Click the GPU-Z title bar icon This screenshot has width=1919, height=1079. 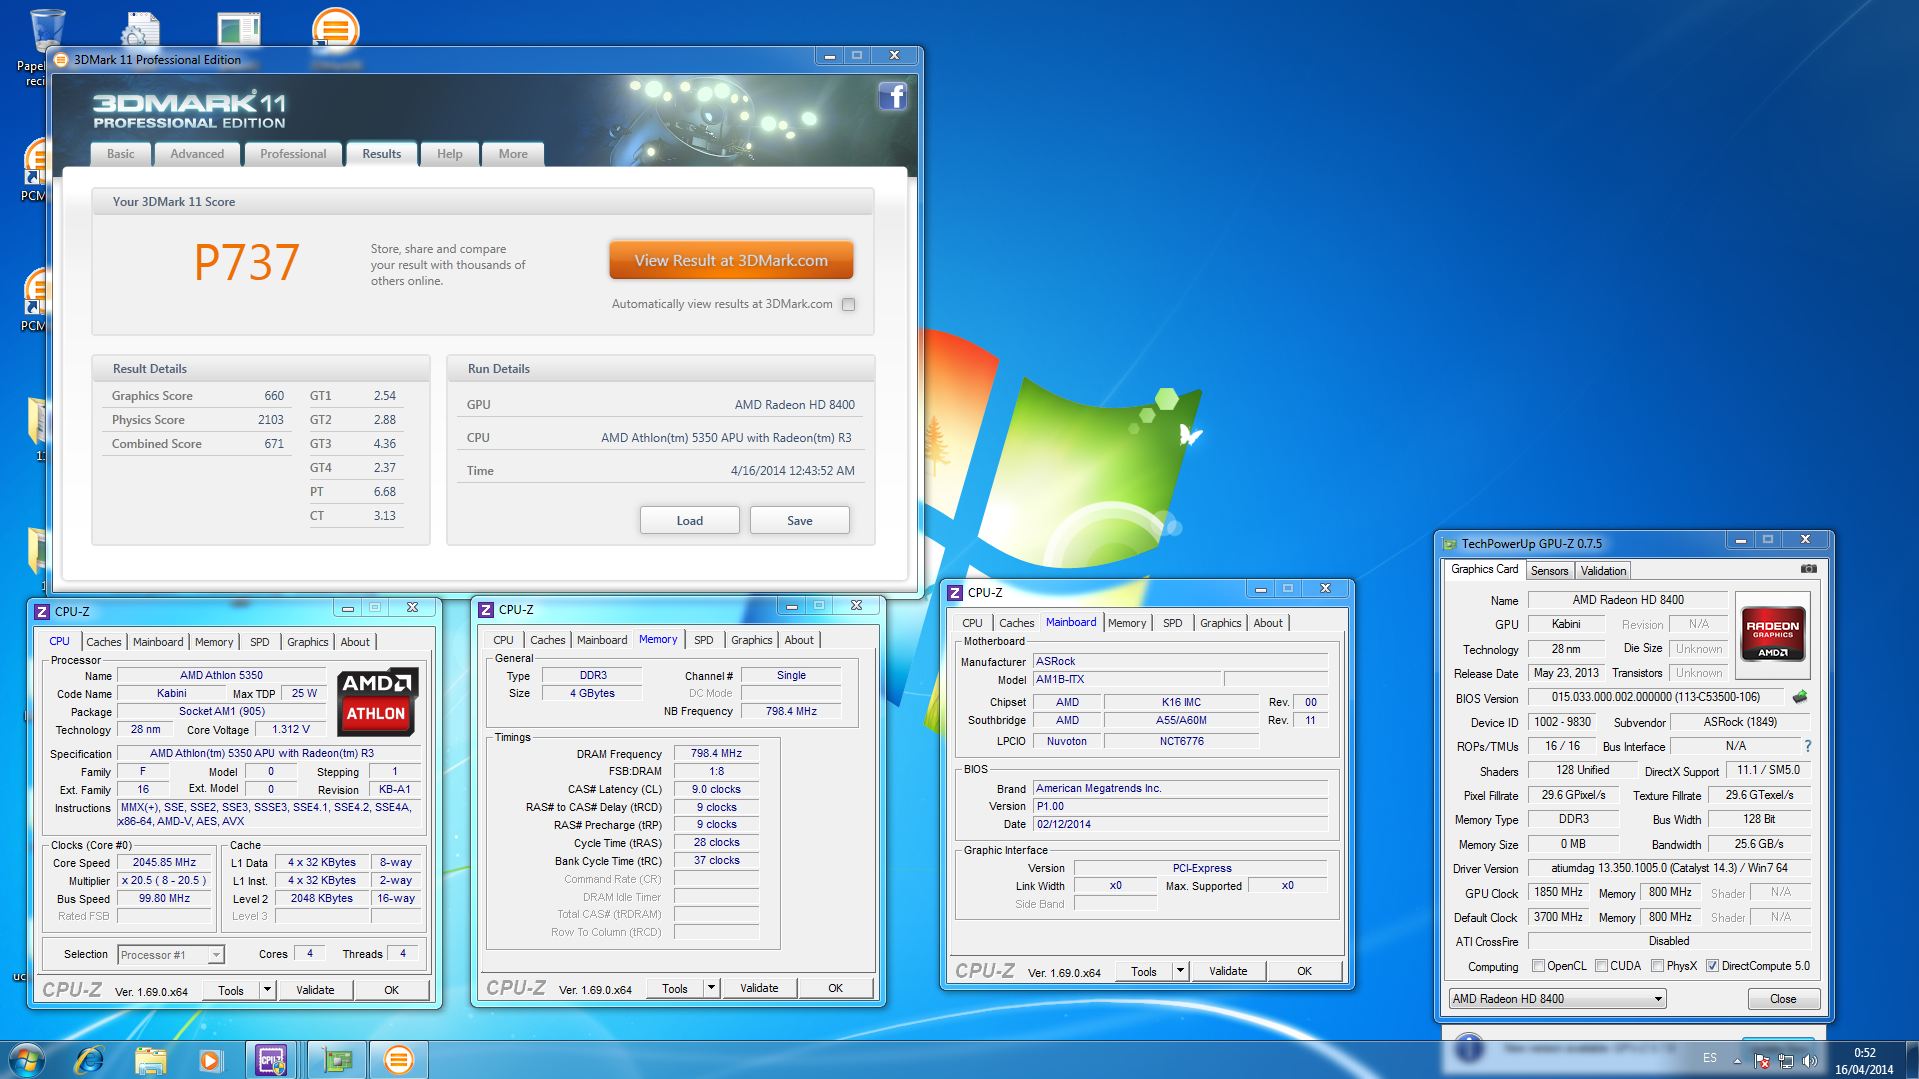point(1450,544)
